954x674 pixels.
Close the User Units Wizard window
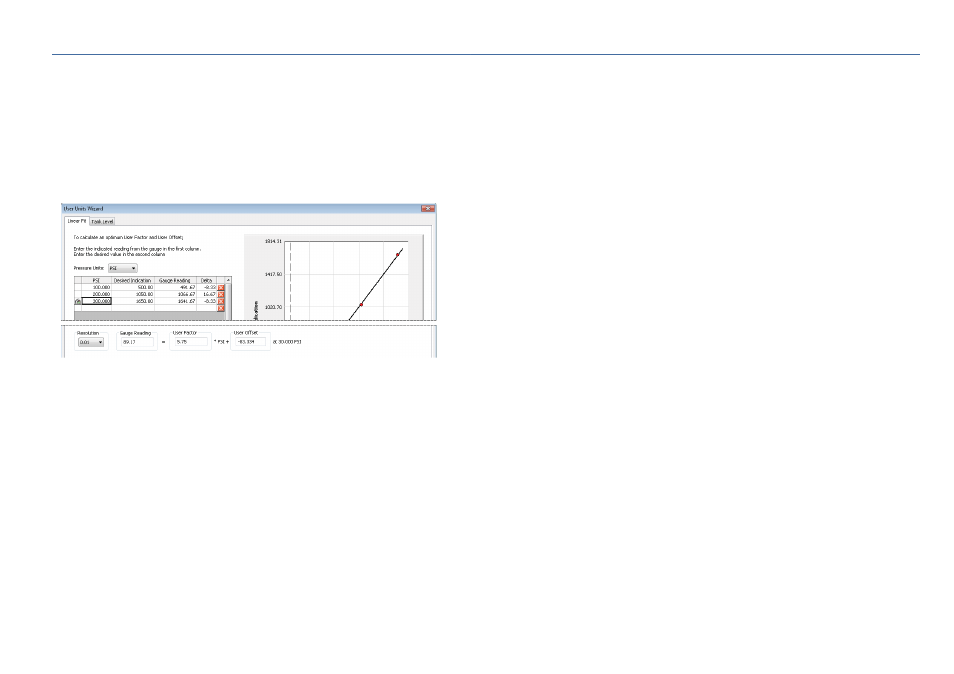click(x=428, y=209)
